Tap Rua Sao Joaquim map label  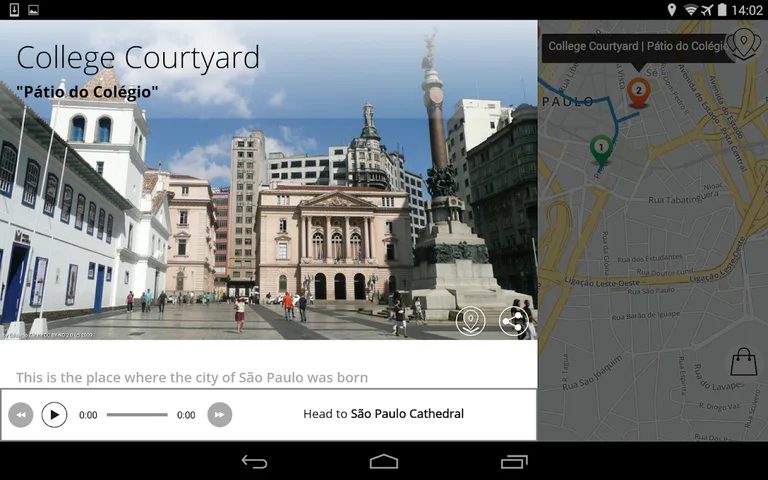point(592,373)
